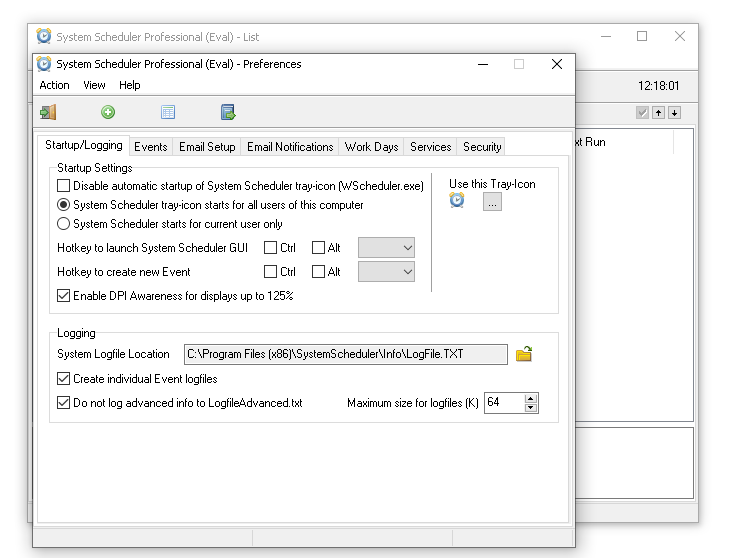Select tray-icon starts for all users radio
This screenshot has height=558, width=732.
point(63,205)
